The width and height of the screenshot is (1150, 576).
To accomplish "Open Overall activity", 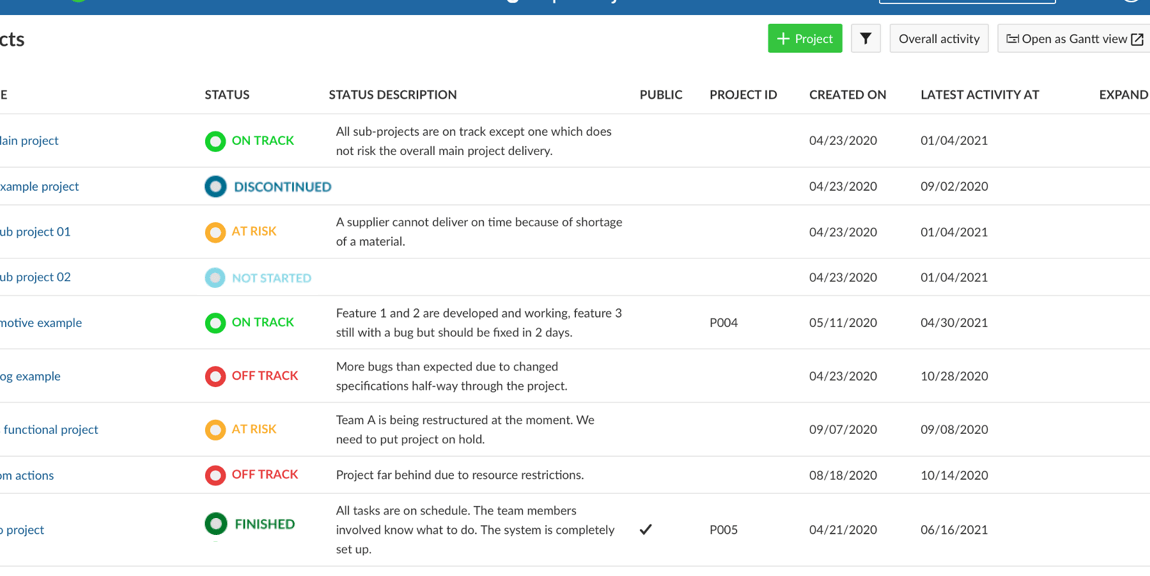I will click(x=939, y=39).
